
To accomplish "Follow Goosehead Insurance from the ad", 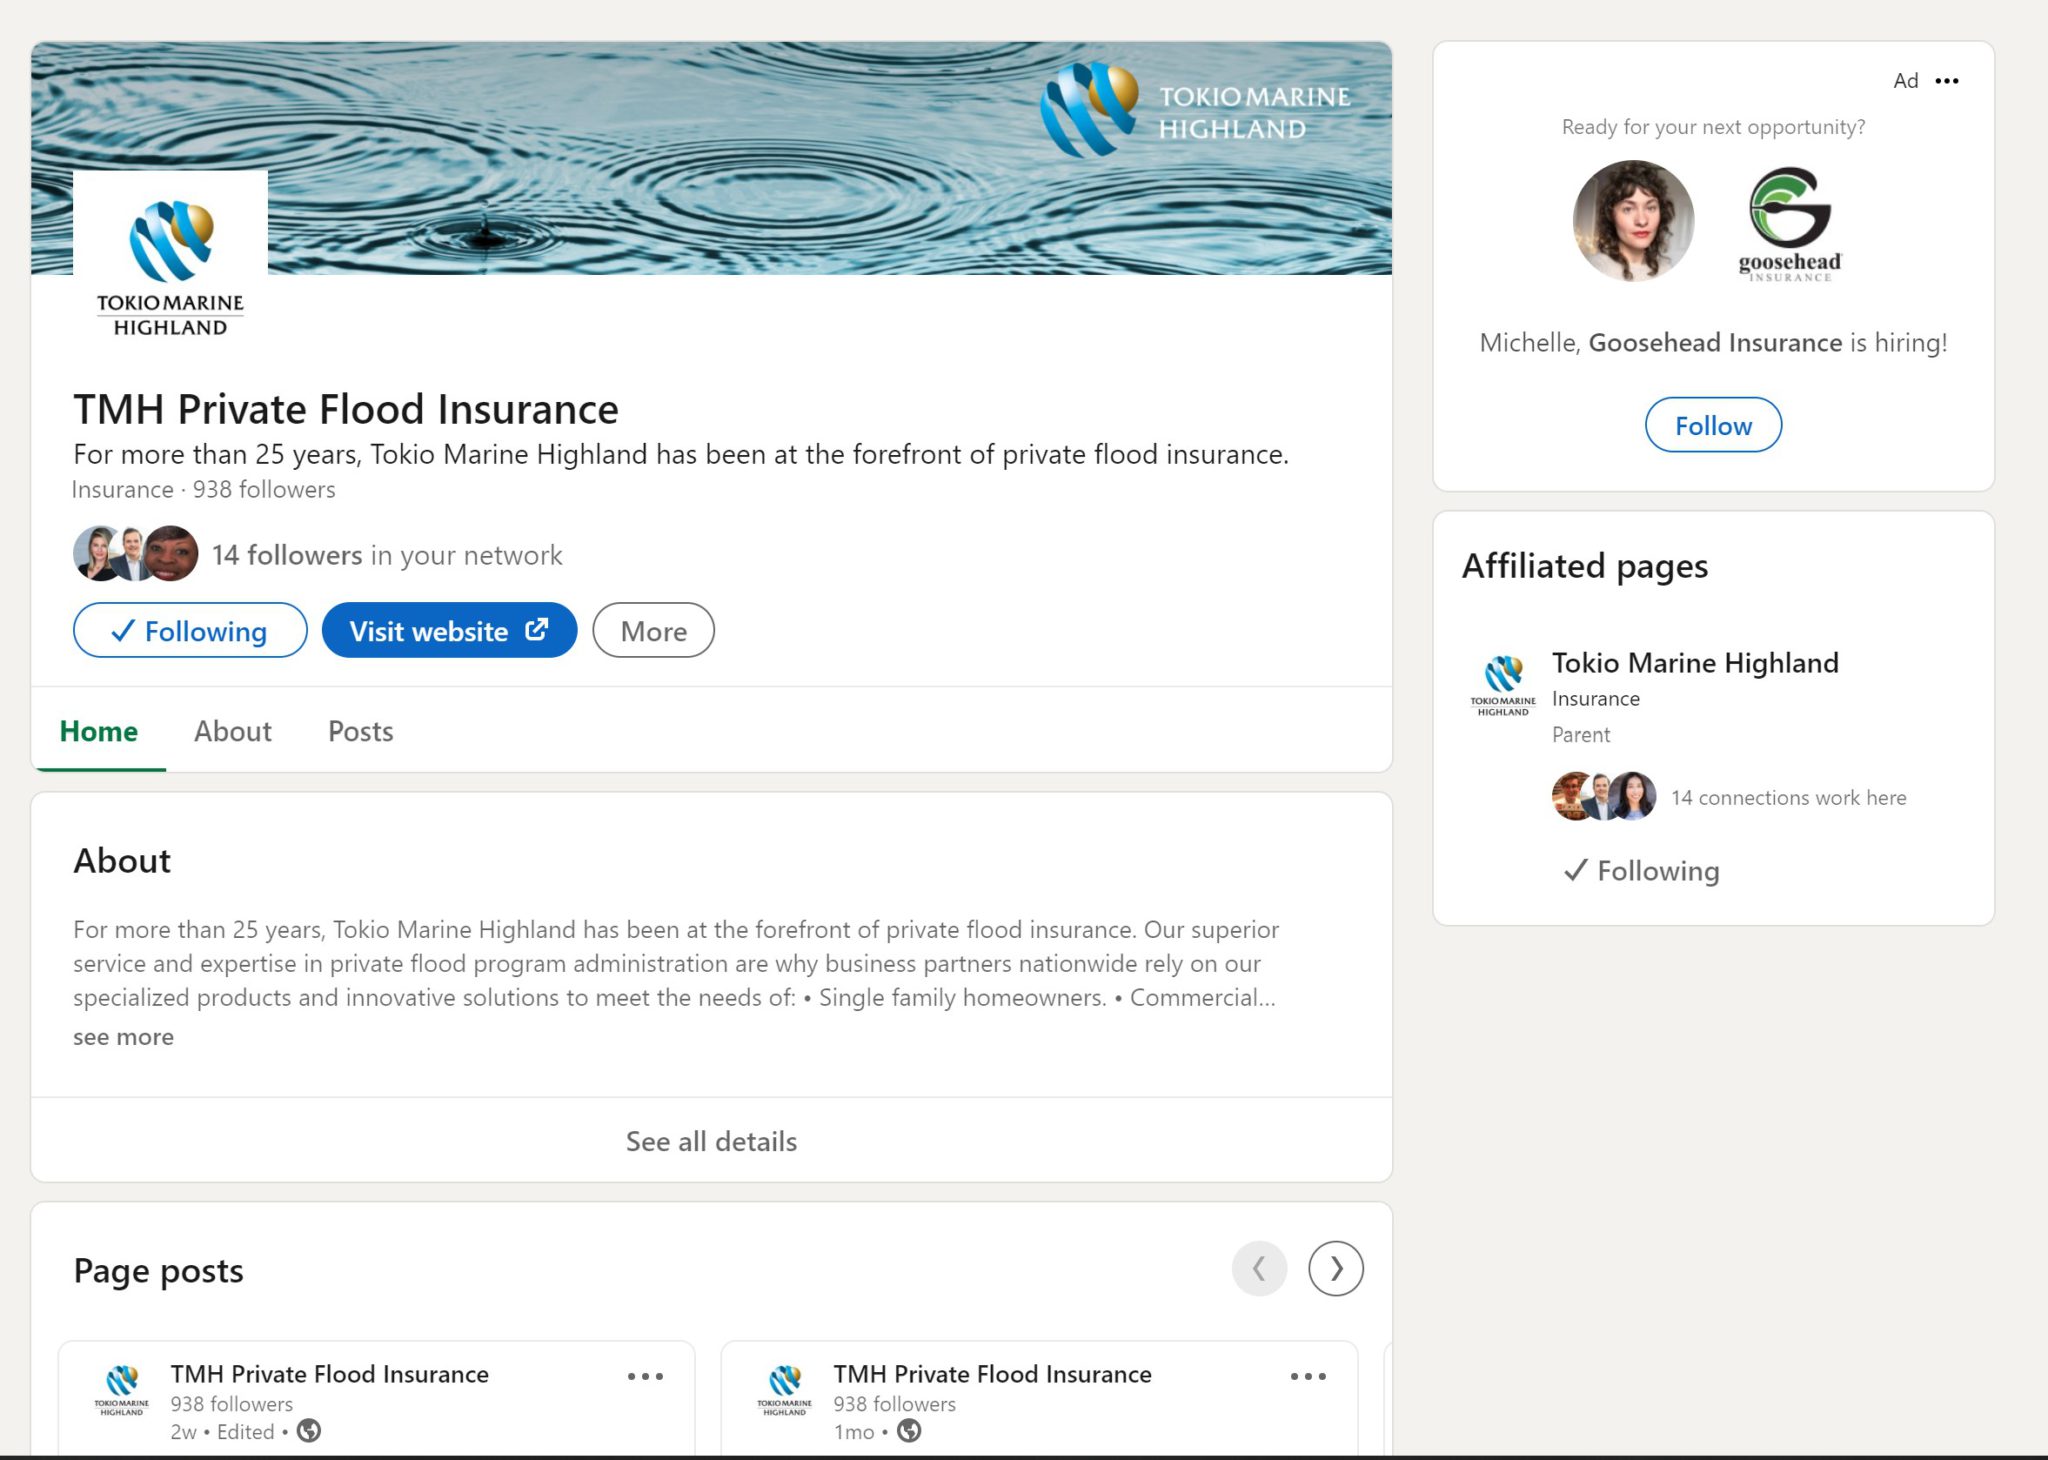I will pos(1712,426).
